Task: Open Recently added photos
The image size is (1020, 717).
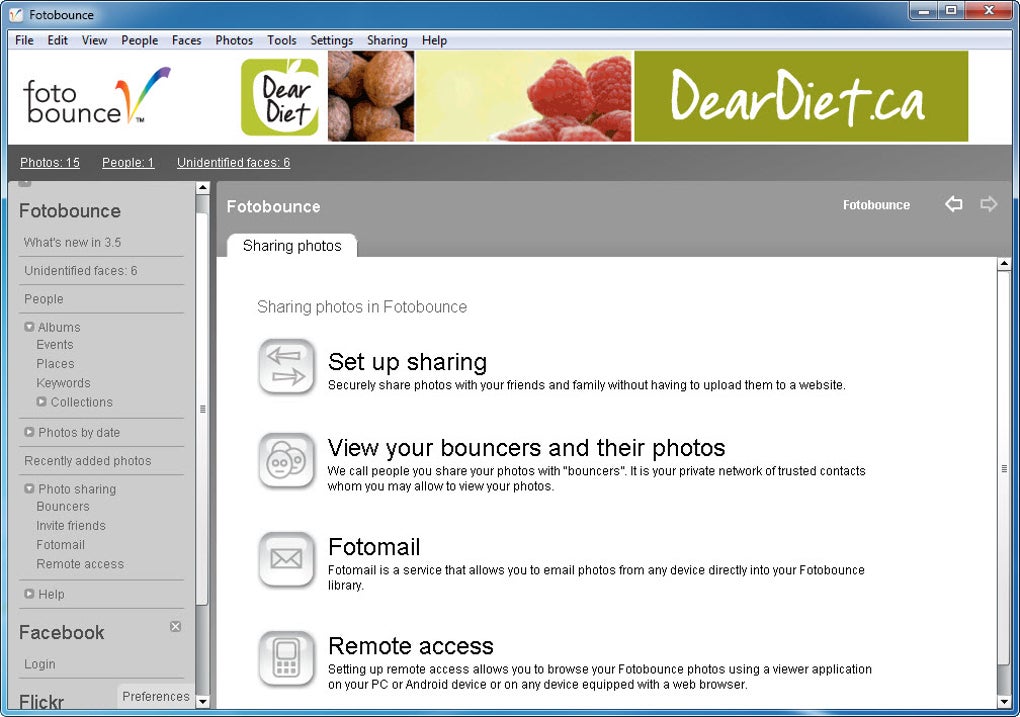Action: (x=88, y=461)
